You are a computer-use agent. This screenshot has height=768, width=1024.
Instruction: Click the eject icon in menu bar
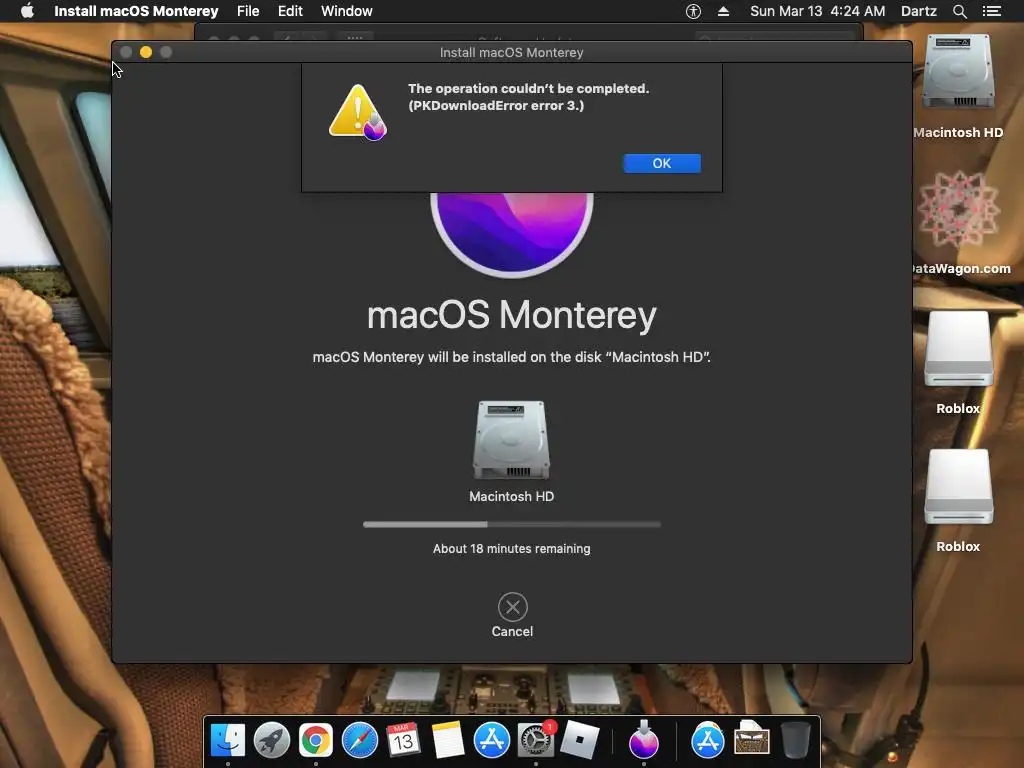point(723,11)
